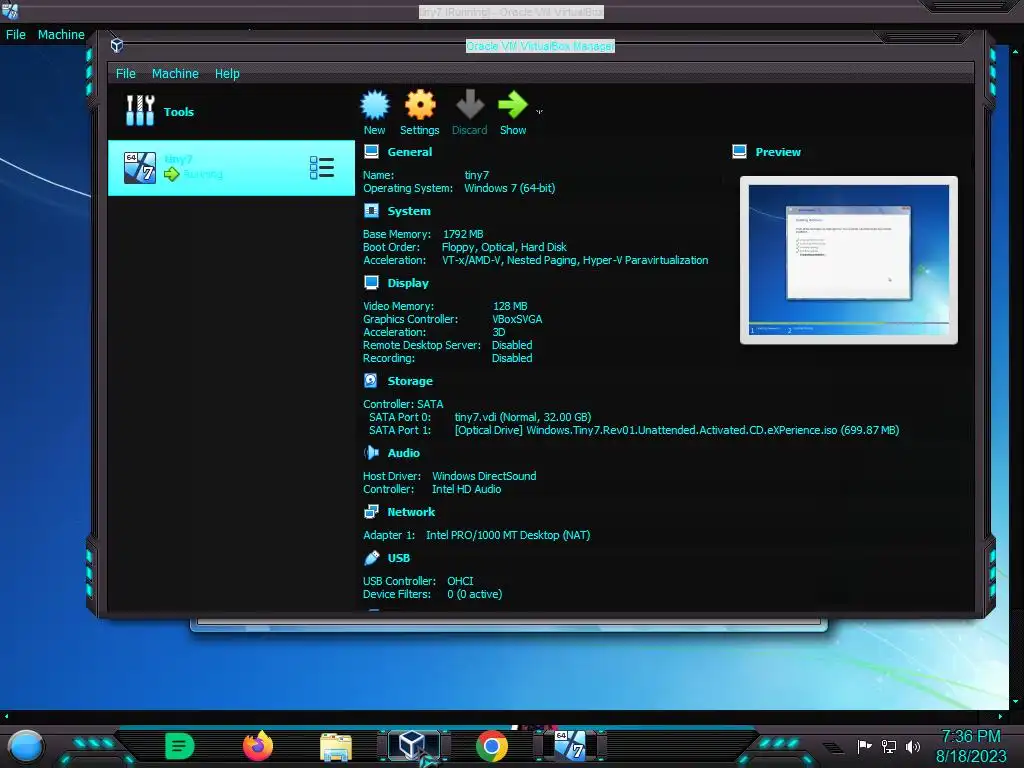Click the tiny7 preview thumbnail
Screen dimensions: 1024x768
point(848,260)
